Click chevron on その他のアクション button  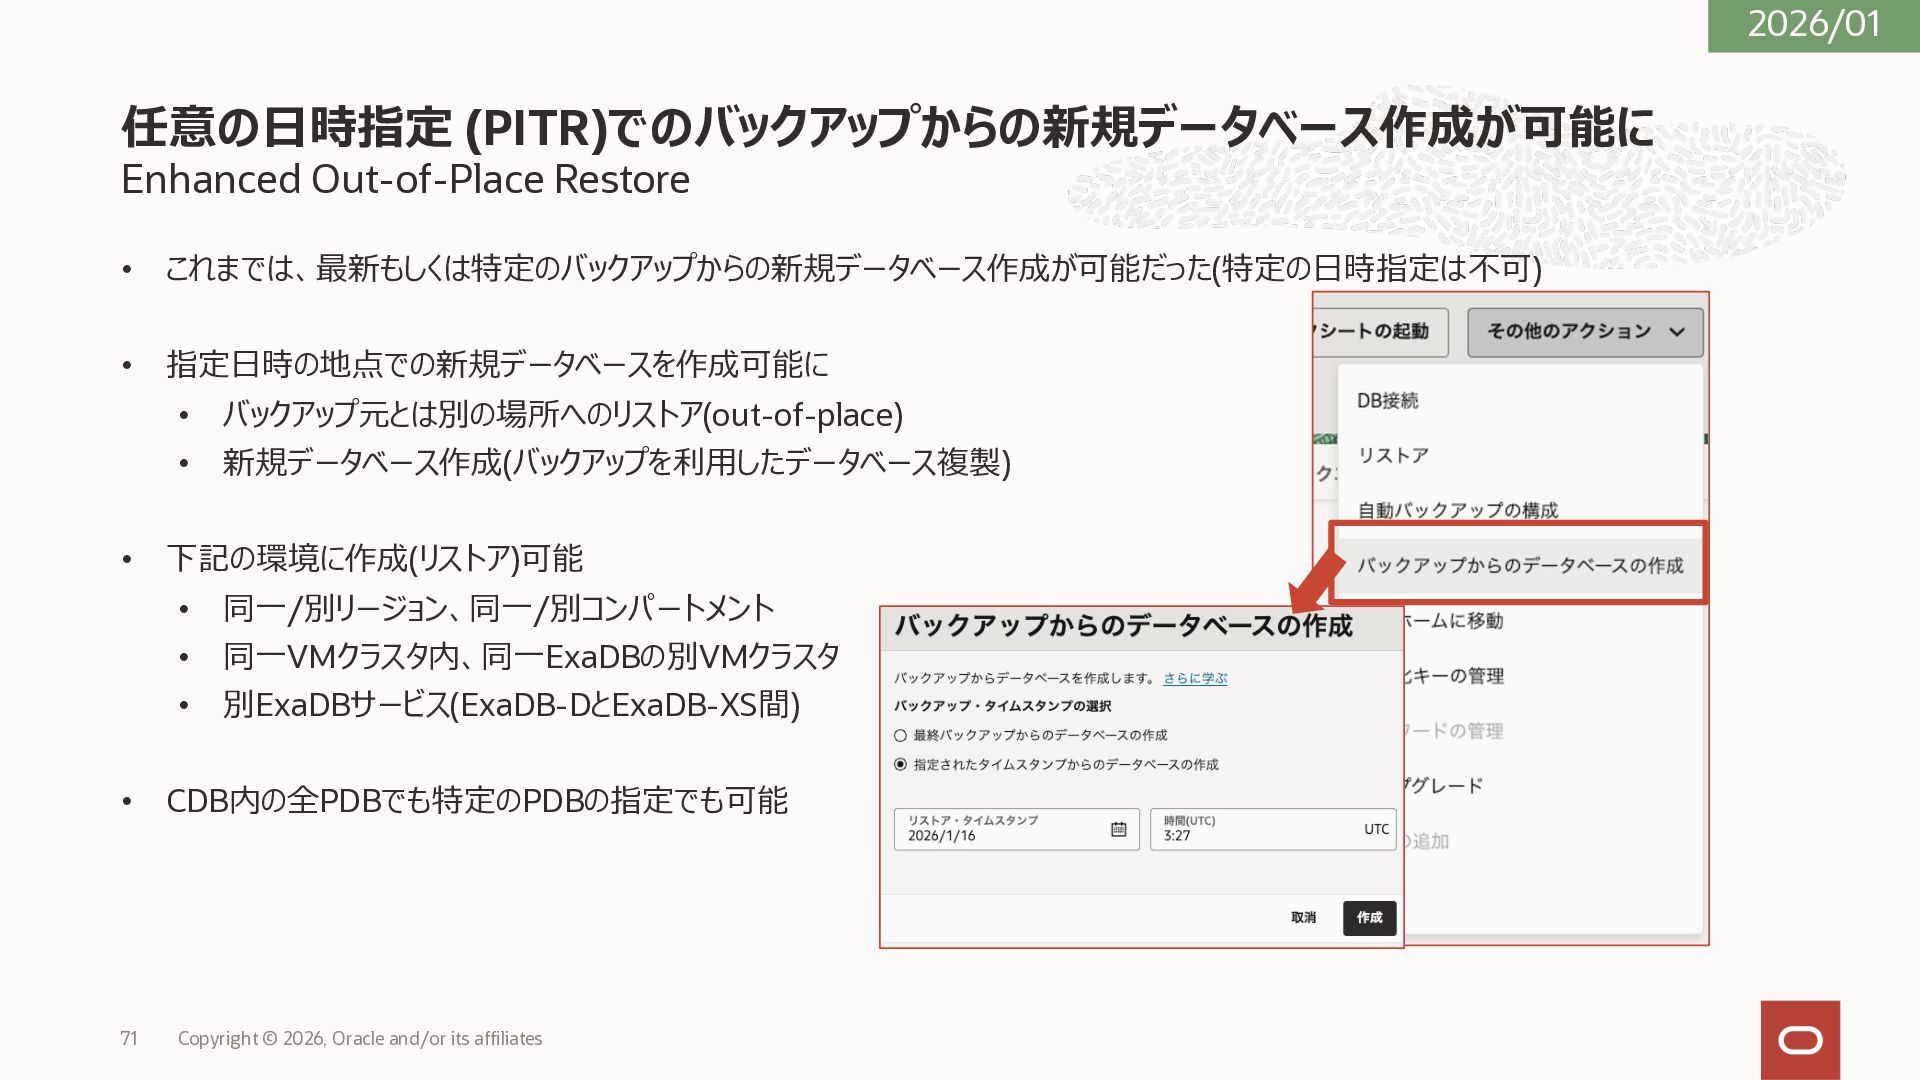click(1677, 332)
